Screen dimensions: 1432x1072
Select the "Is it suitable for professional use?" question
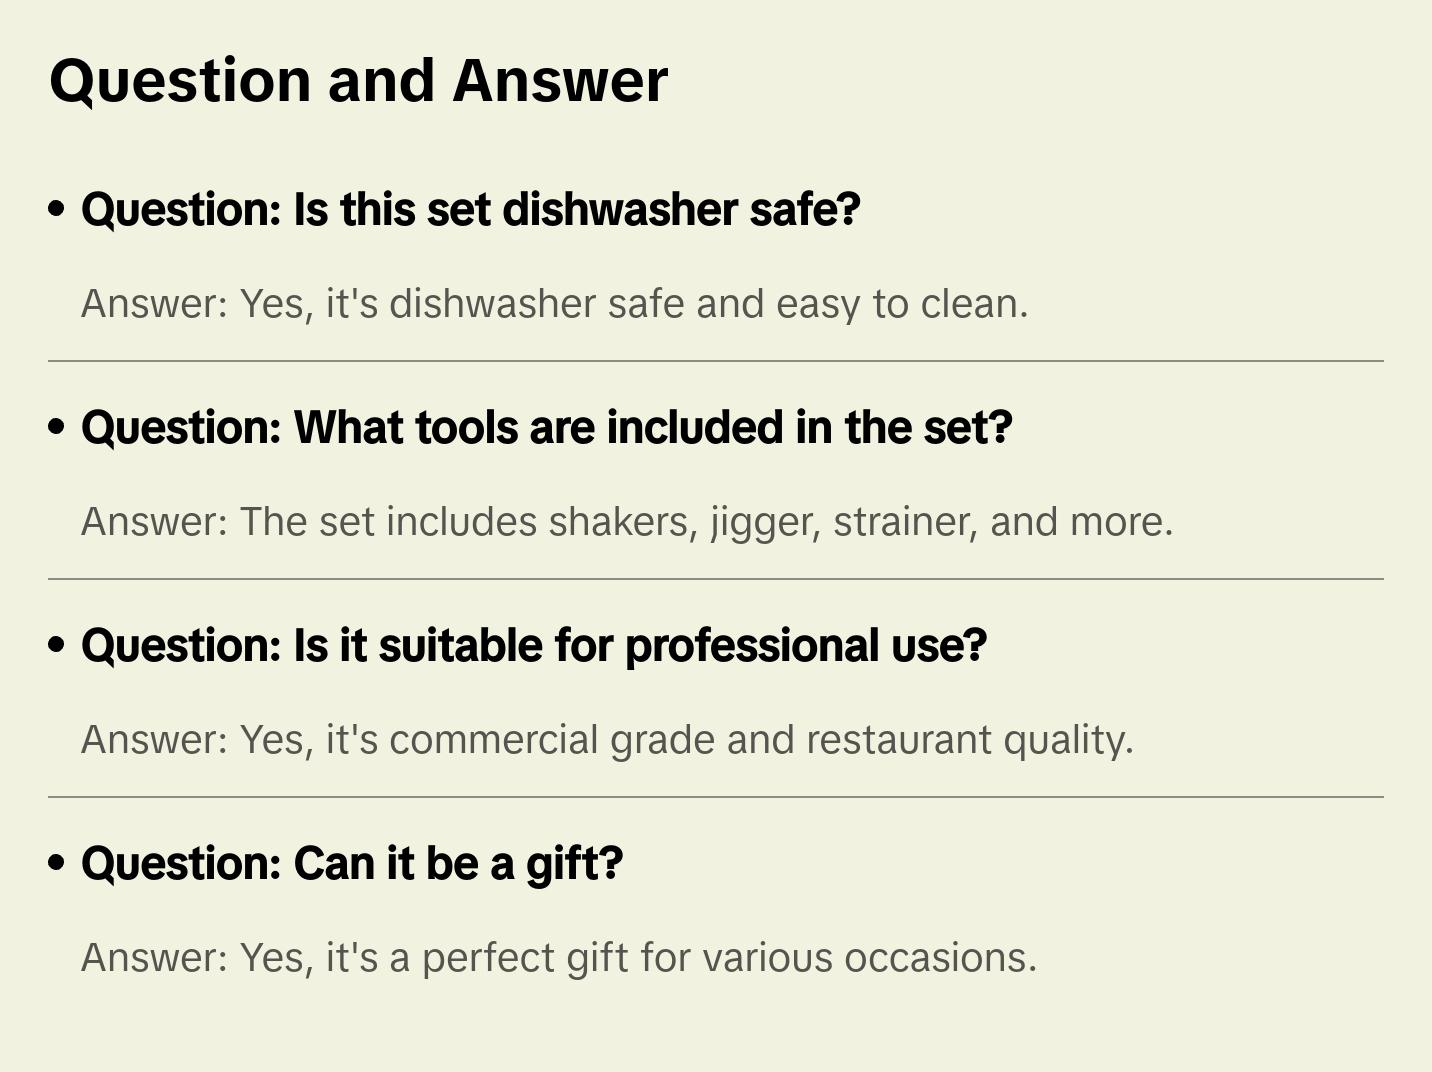(x=533, y=646)
